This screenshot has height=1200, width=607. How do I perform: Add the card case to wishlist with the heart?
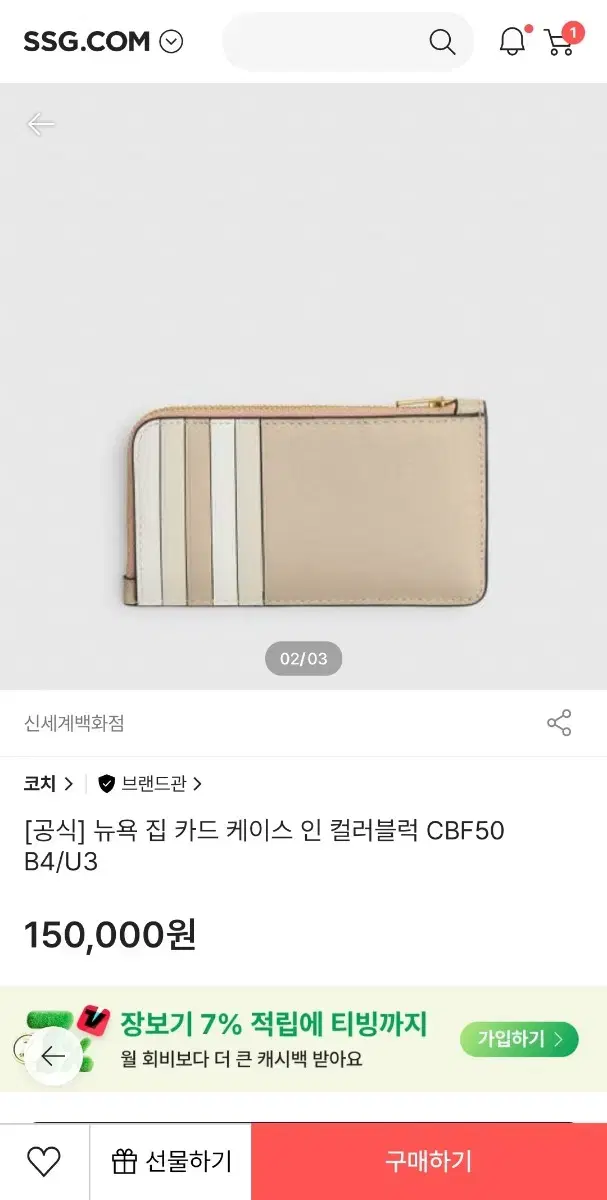pos(44,1161)
